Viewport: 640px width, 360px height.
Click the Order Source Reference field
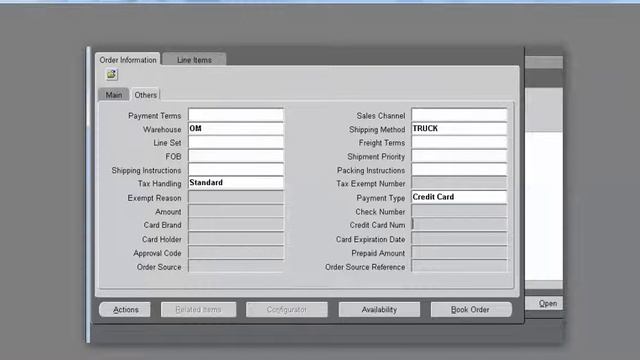click(459, 267)
